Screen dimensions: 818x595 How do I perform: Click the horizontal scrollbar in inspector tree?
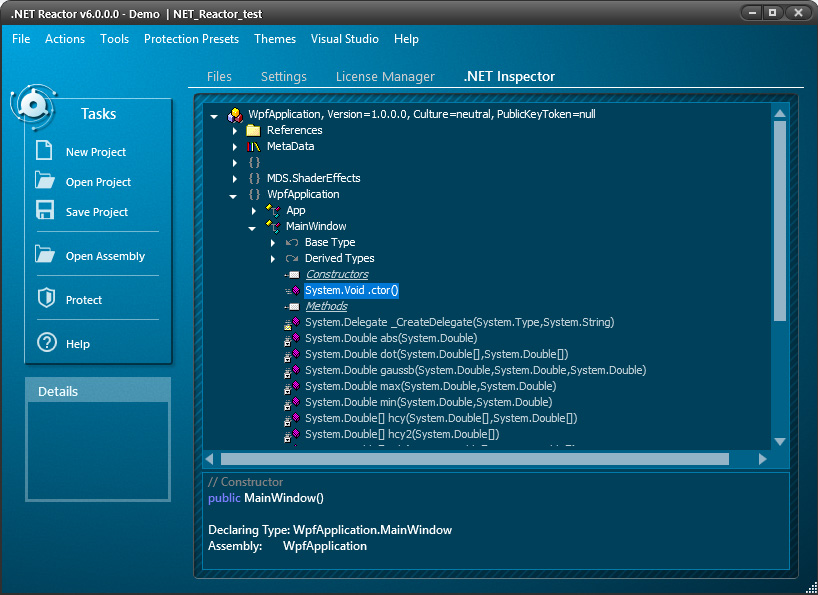474,459
